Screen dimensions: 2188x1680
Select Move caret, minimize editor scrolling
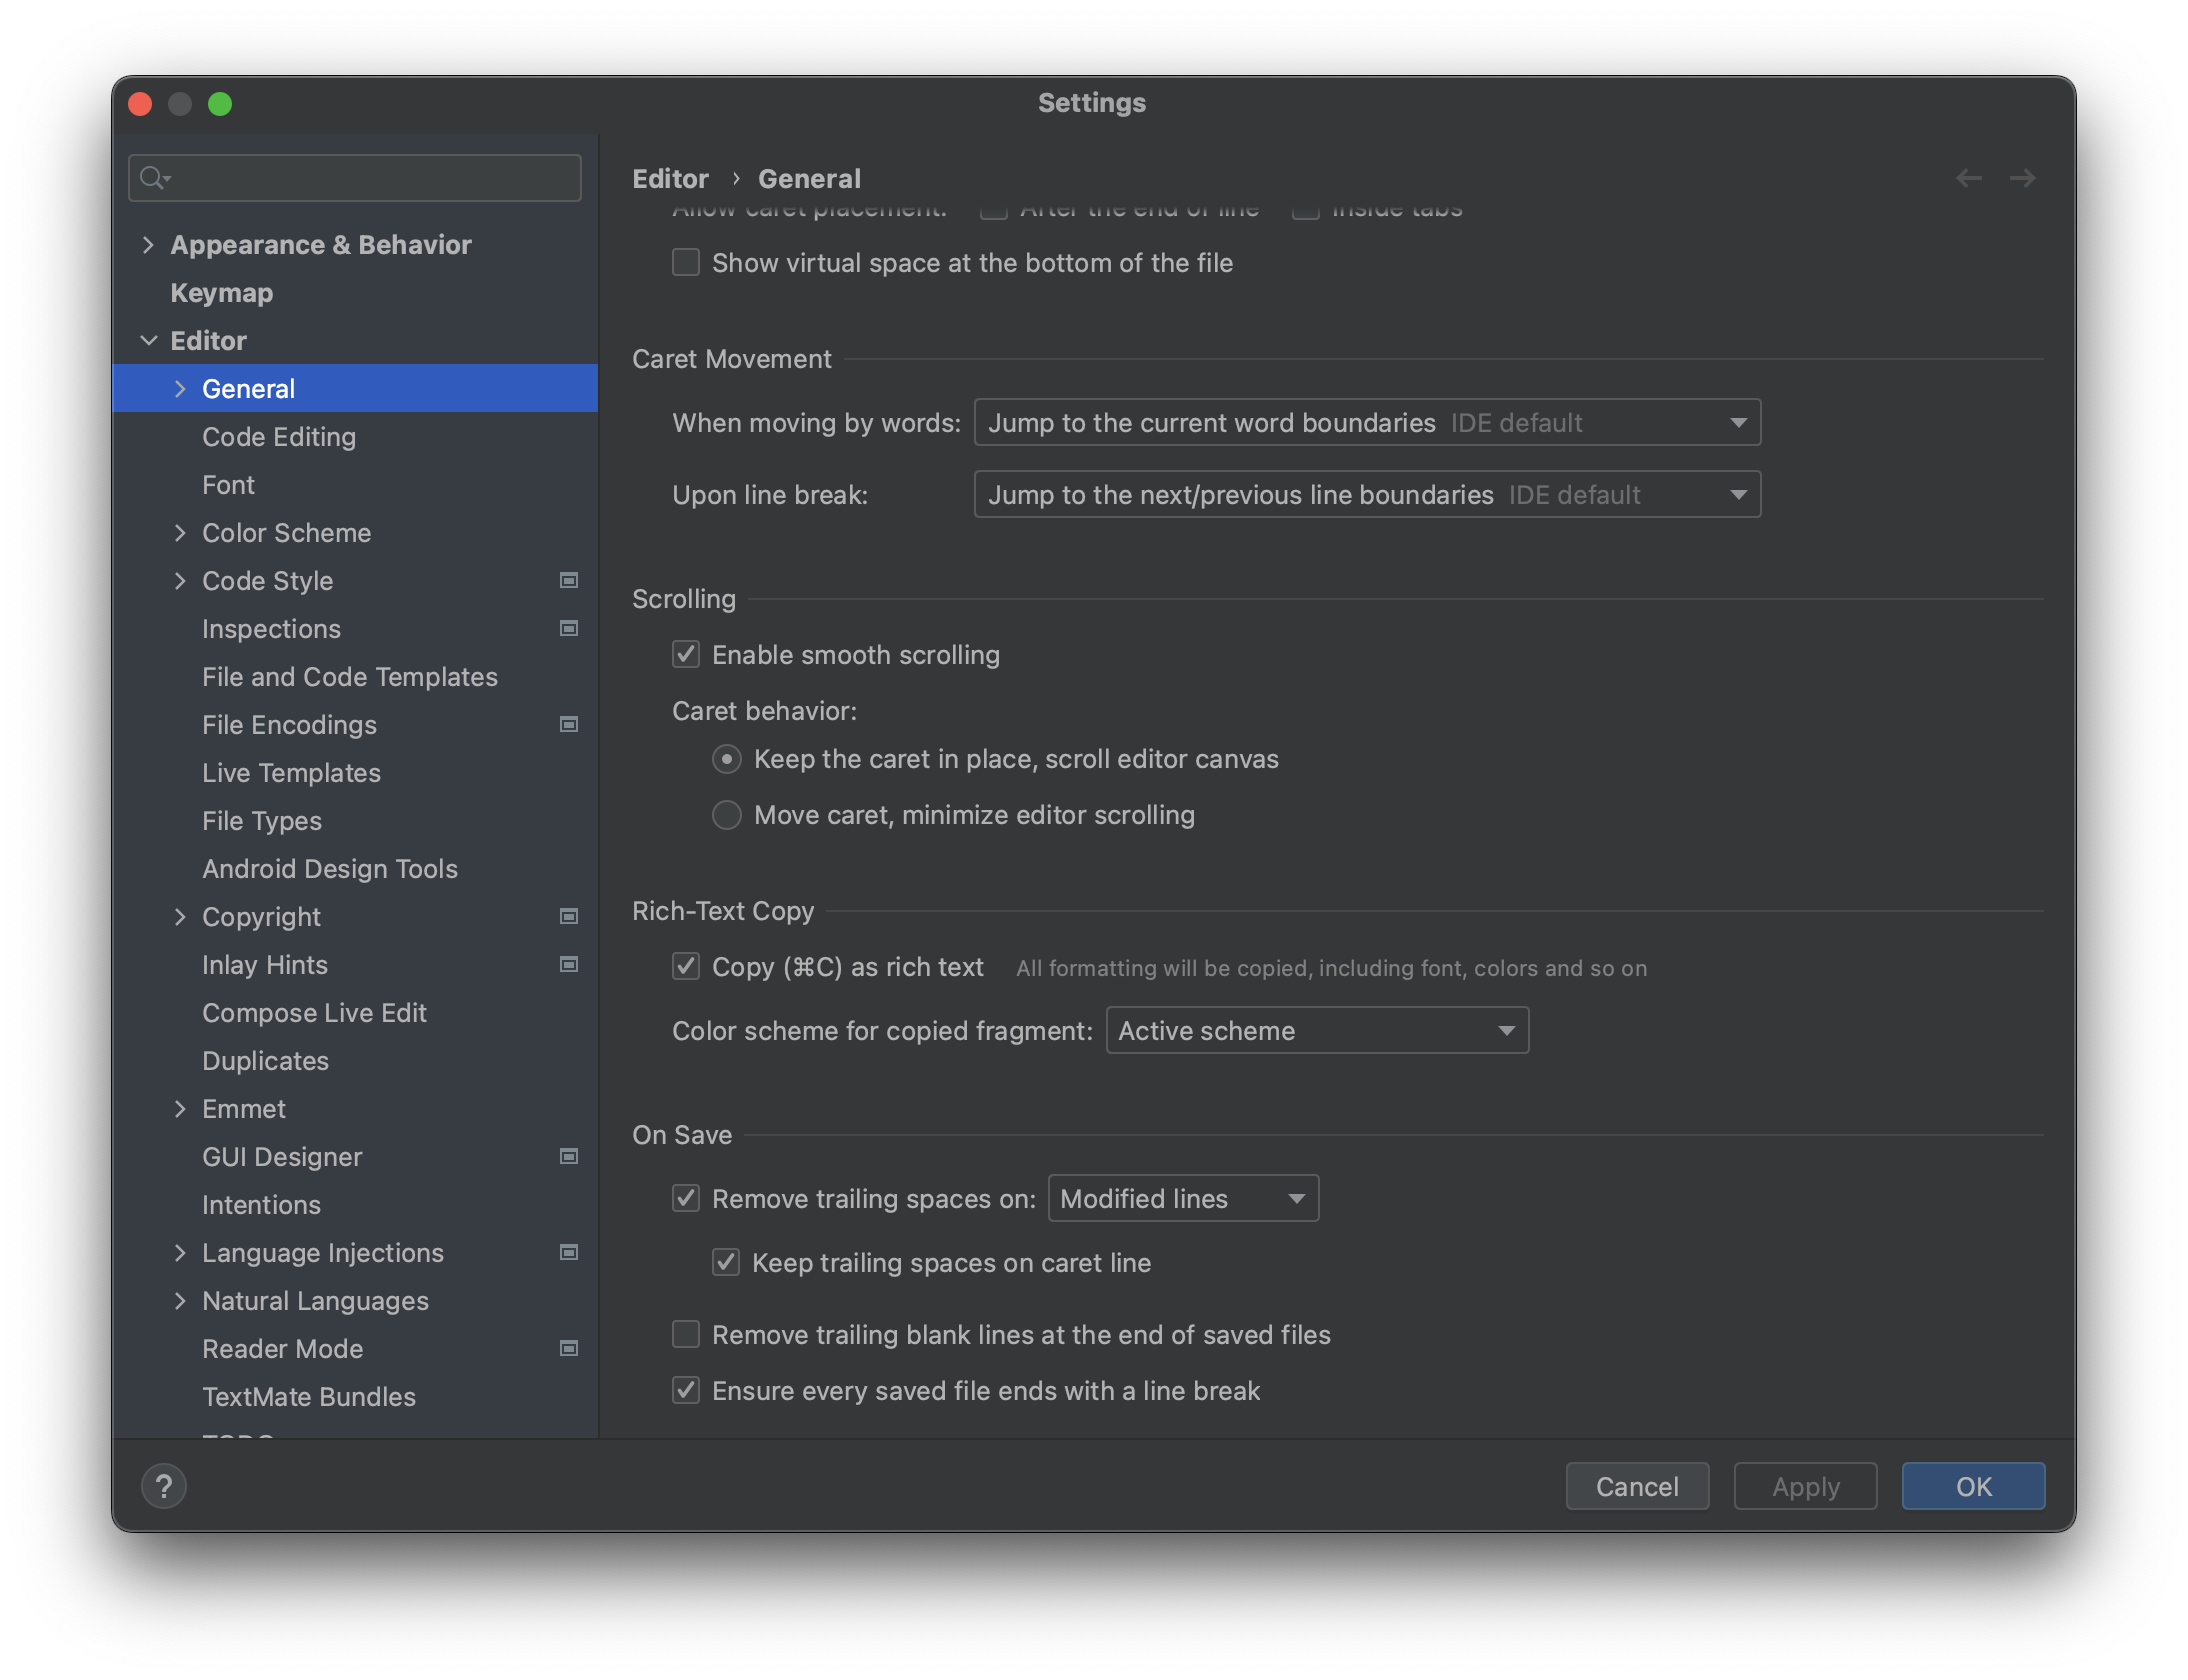coord(727,815)
